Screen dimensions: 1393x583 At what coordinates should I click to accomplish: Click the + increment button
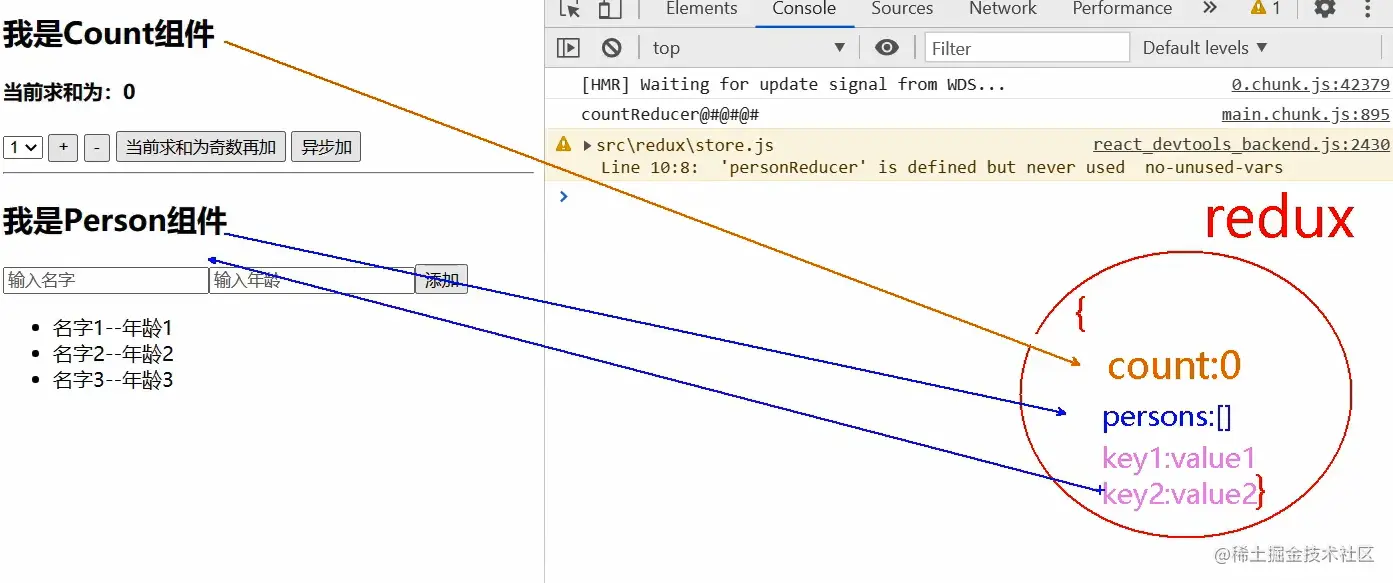(63, 147)
